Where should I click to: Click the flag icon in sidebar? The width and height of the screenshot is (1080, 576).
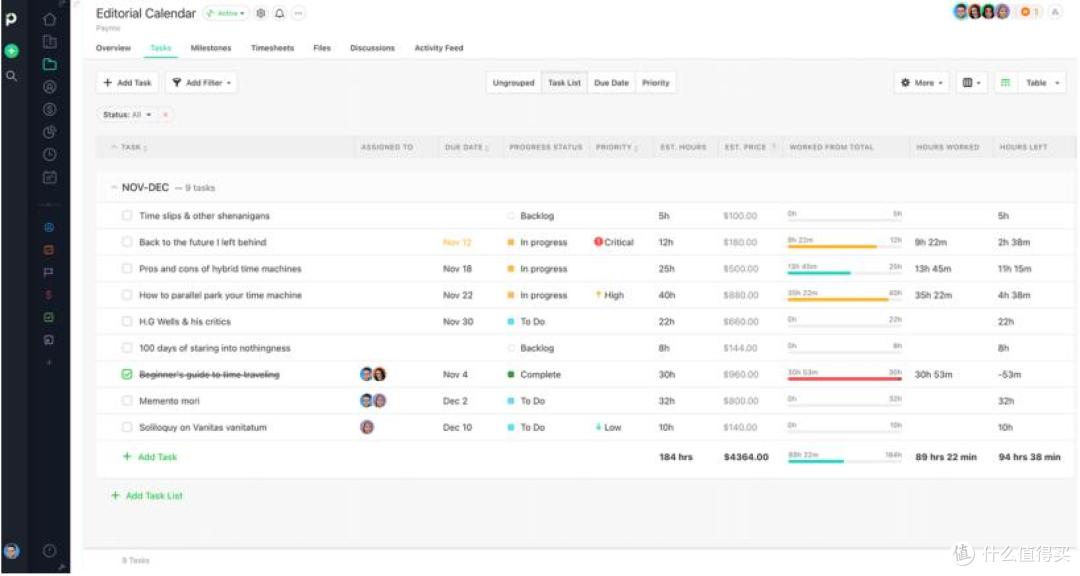[x=49, y=272]
